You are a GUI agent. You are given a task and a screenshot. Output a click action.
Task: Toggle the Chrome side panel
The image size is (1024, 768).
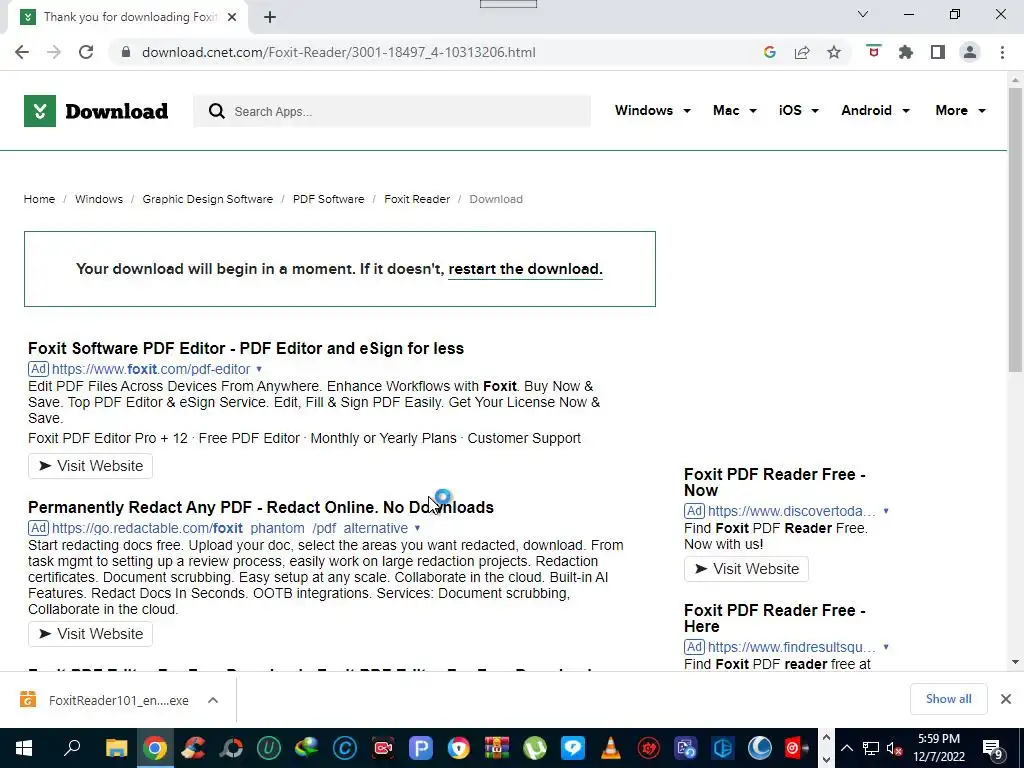tap(938, 52)
